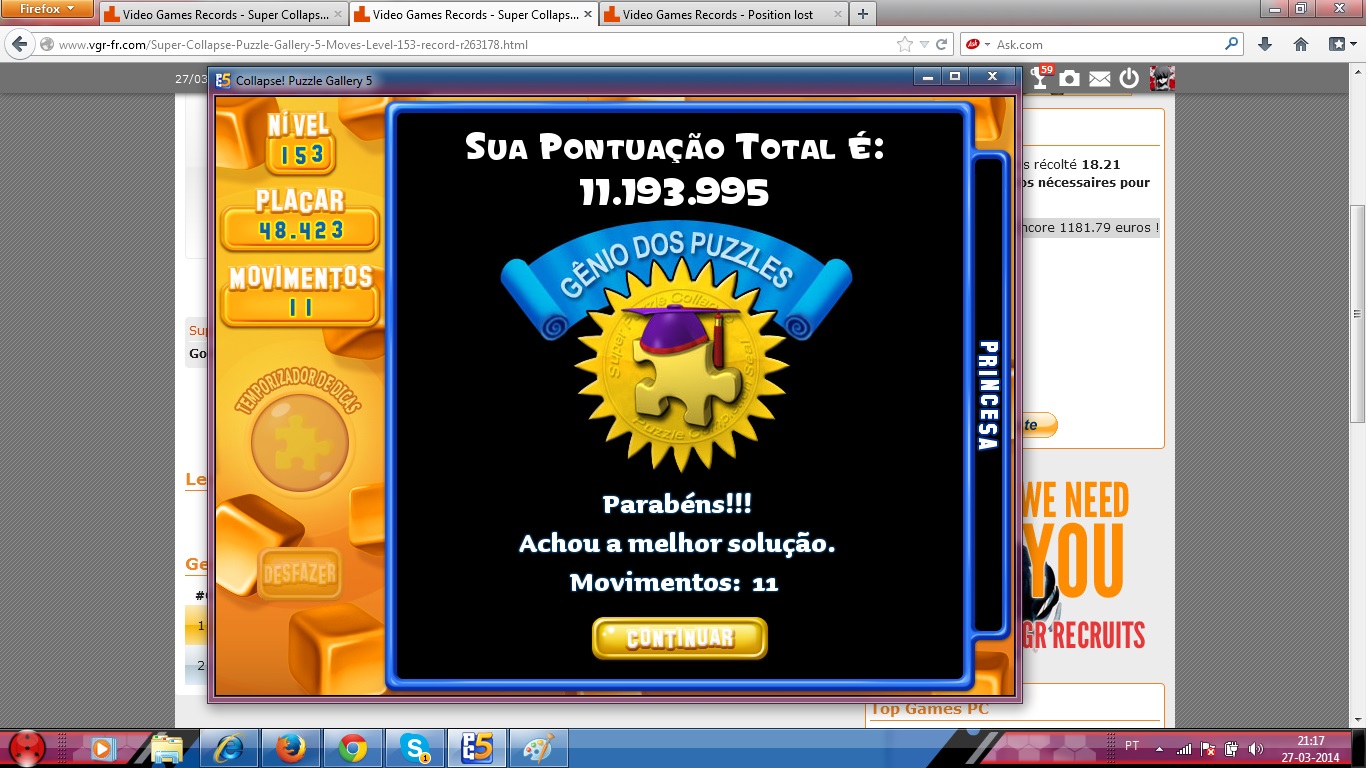Go to Firefox home page icon

1301,44
